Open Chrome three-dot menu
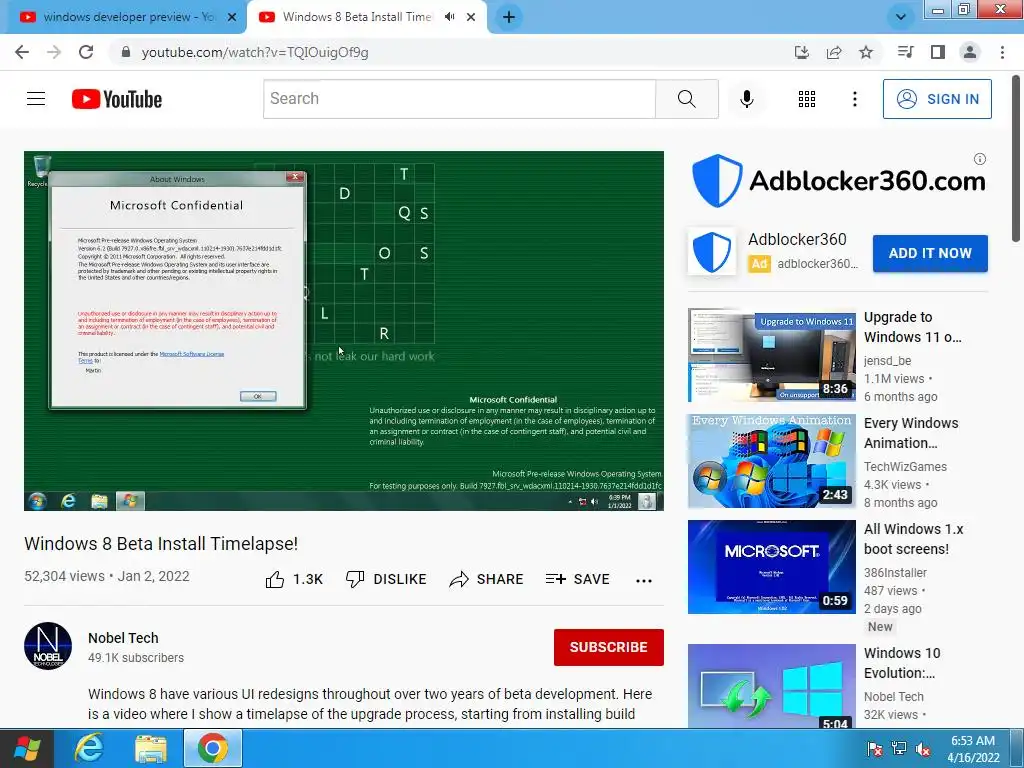This screenshot has height=768, width=1024. click(x=1002, y=52)
